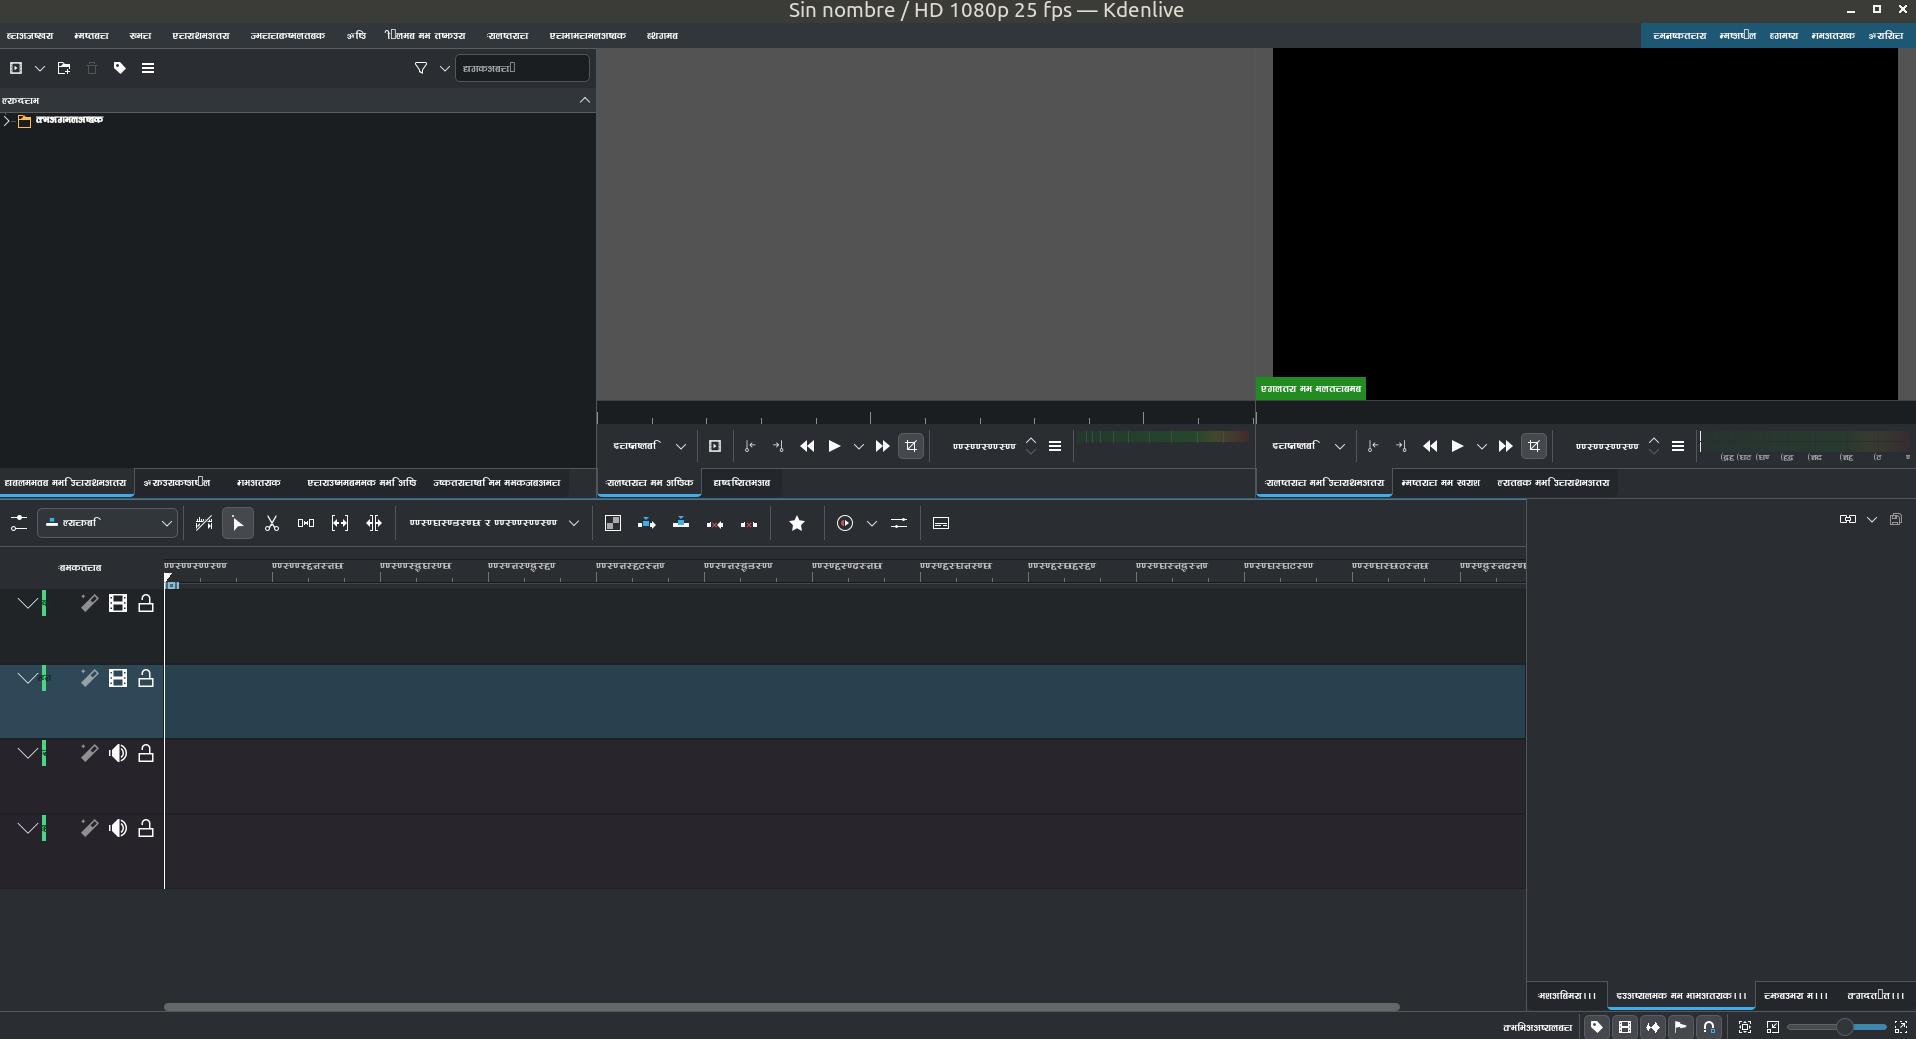Toggle audio thumbnails waveform in status bar
Screen dimensions: 1916x1039
coord(1653,1027)
